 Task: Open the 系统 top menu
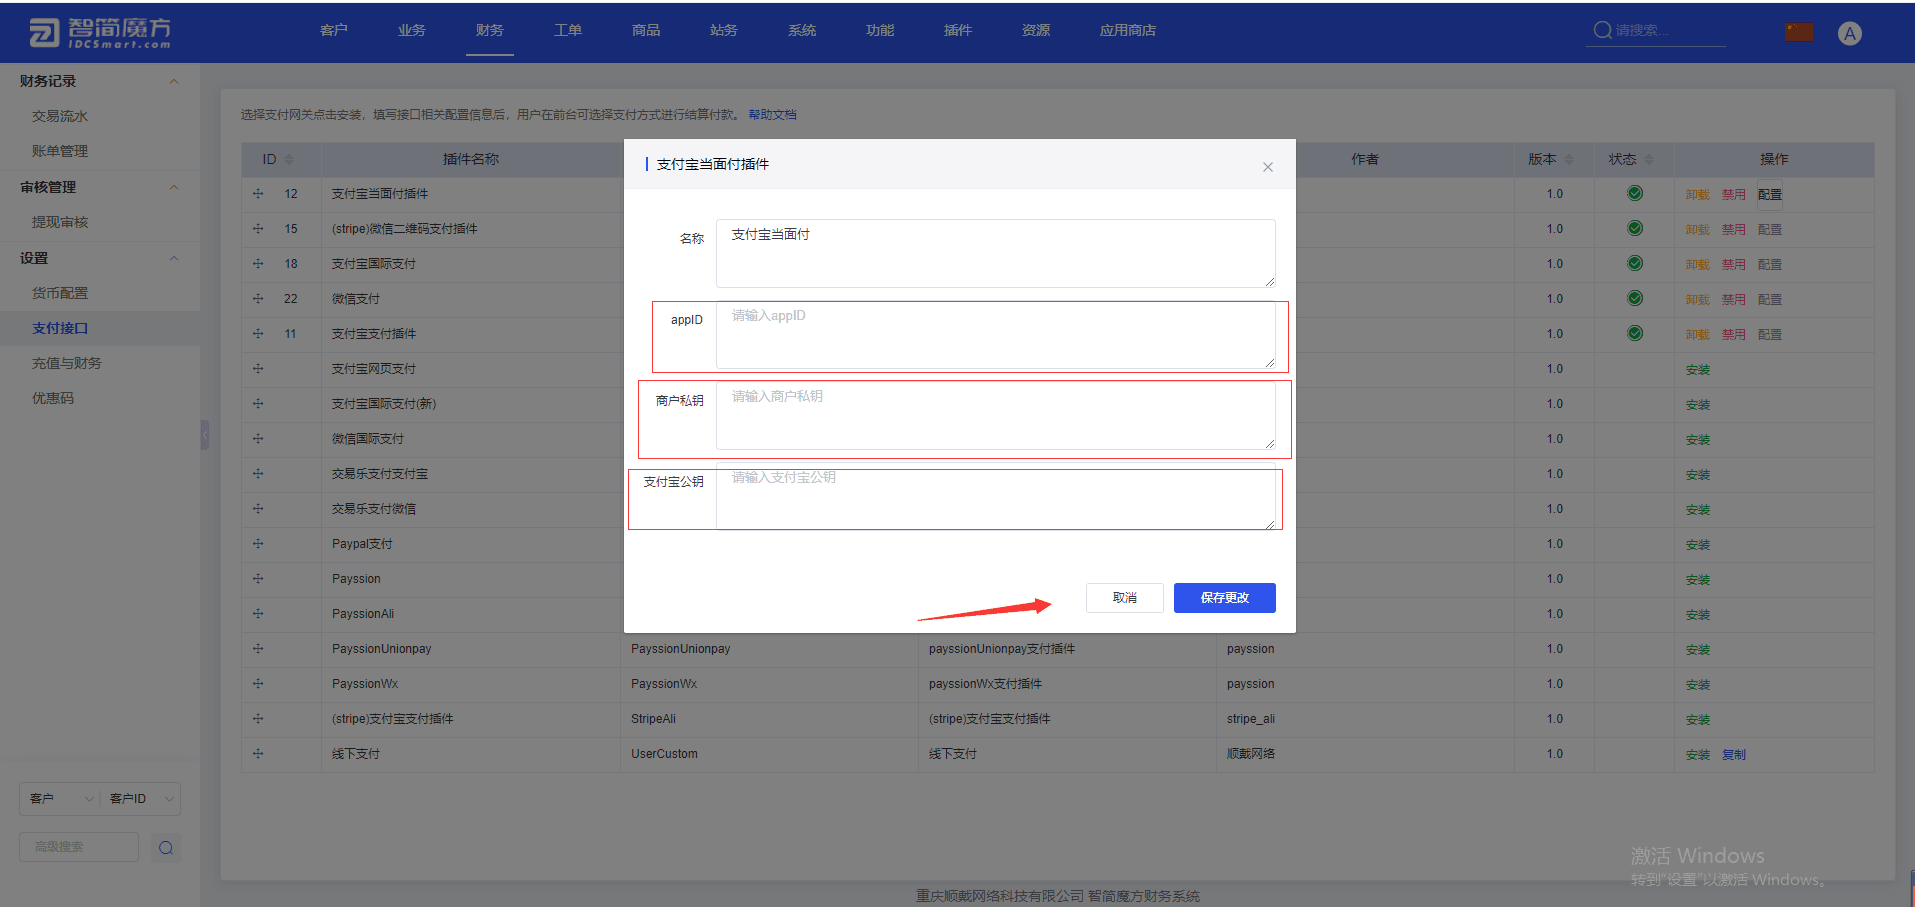coord(802,30)
